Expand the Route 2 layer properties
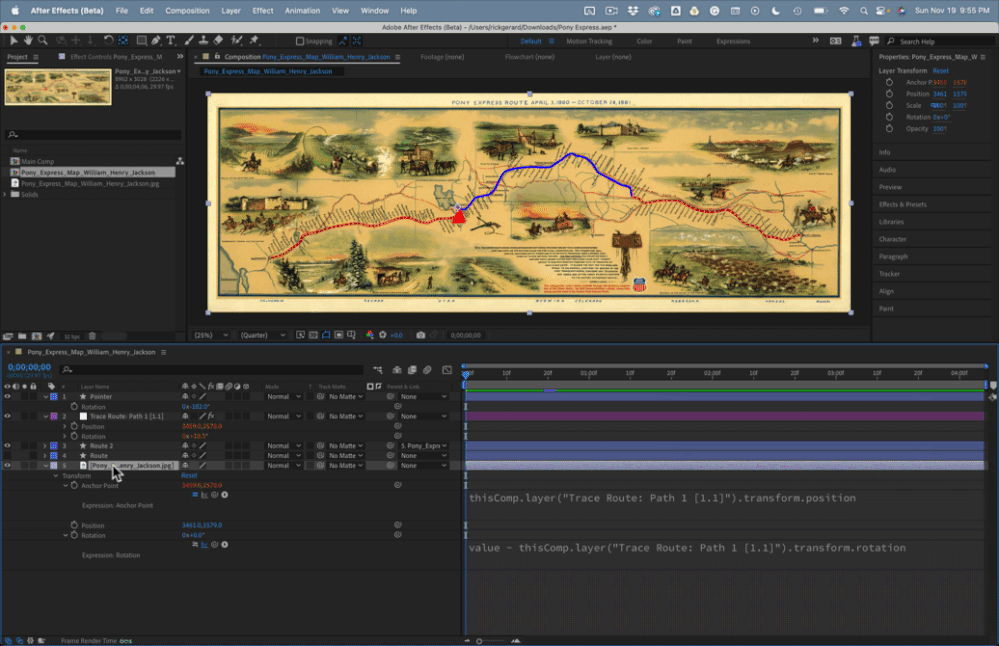 tap(45, 445)
